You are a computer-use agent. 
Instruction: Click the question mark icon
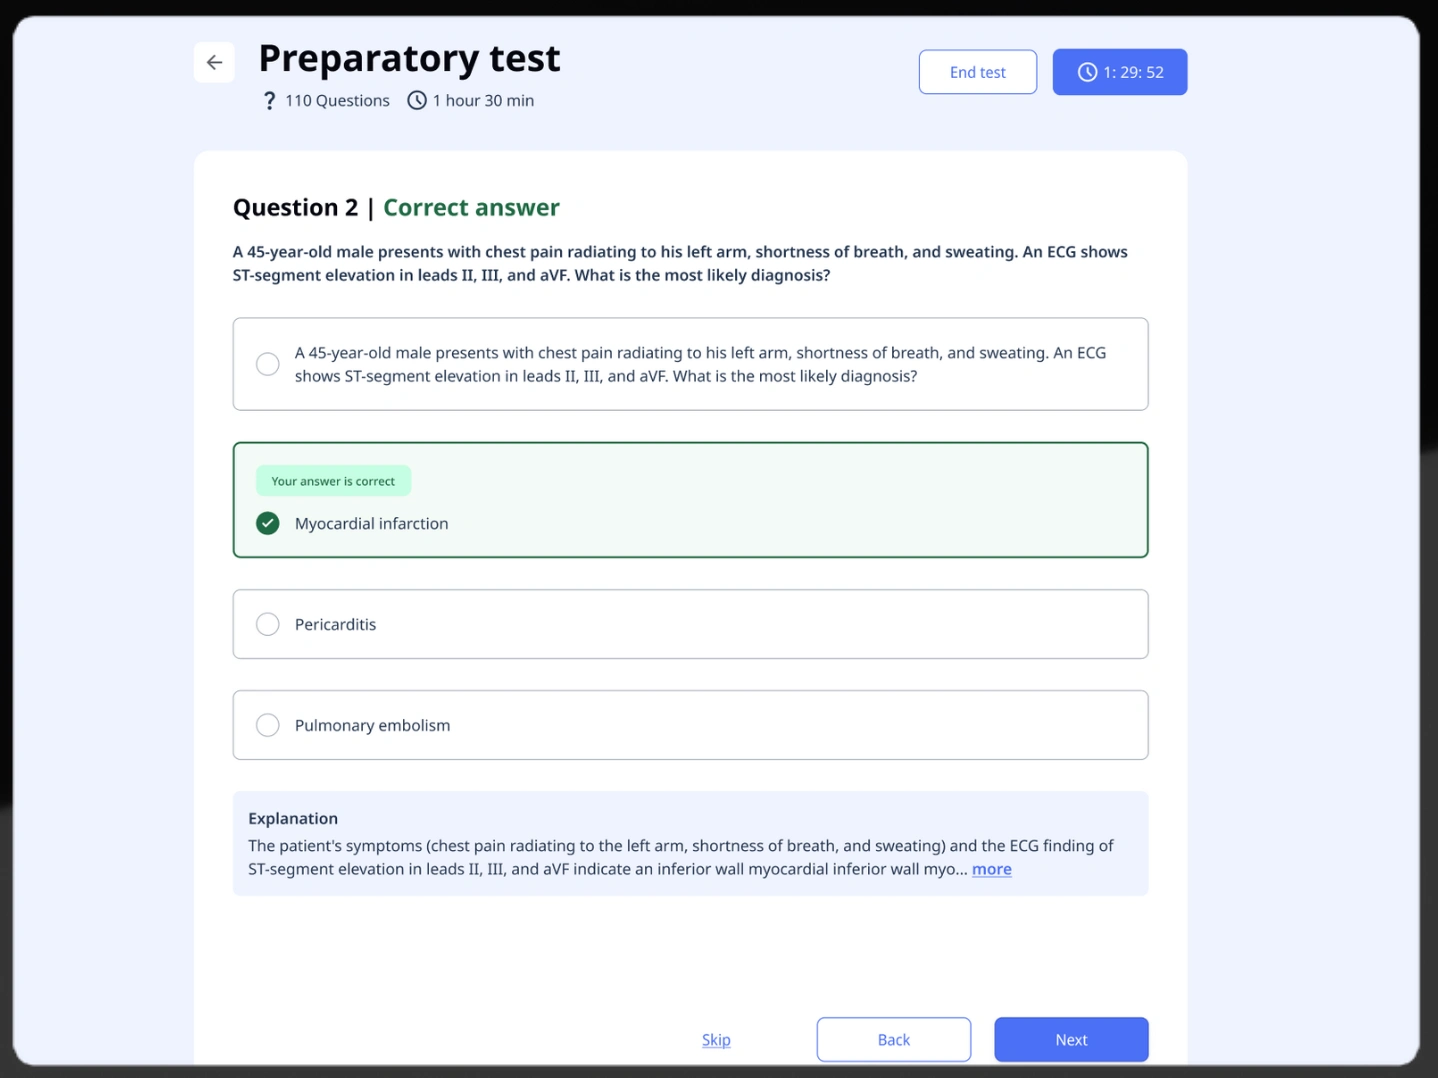point(269,101)
